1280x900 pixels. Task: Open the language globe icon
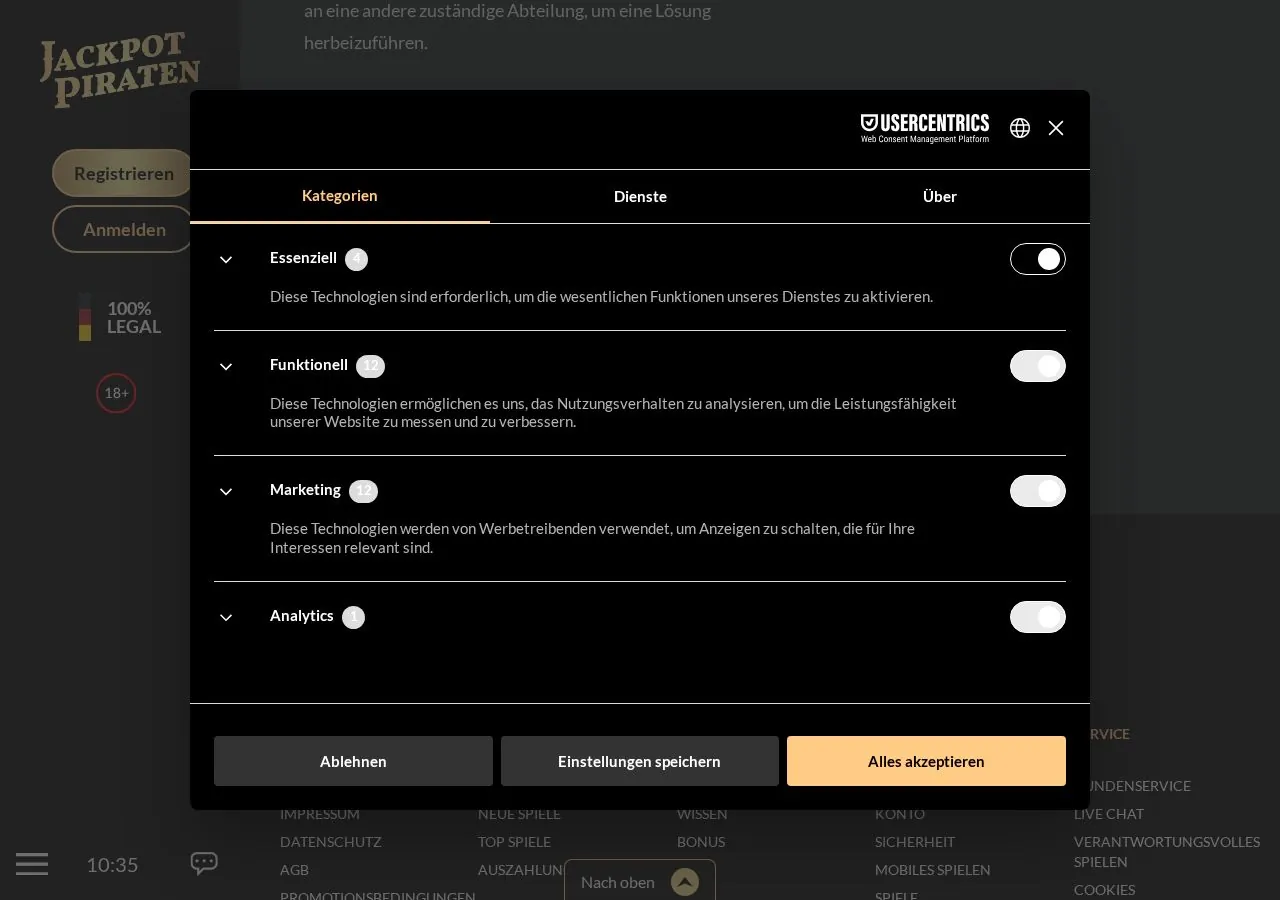click(x=1020, y=128)
